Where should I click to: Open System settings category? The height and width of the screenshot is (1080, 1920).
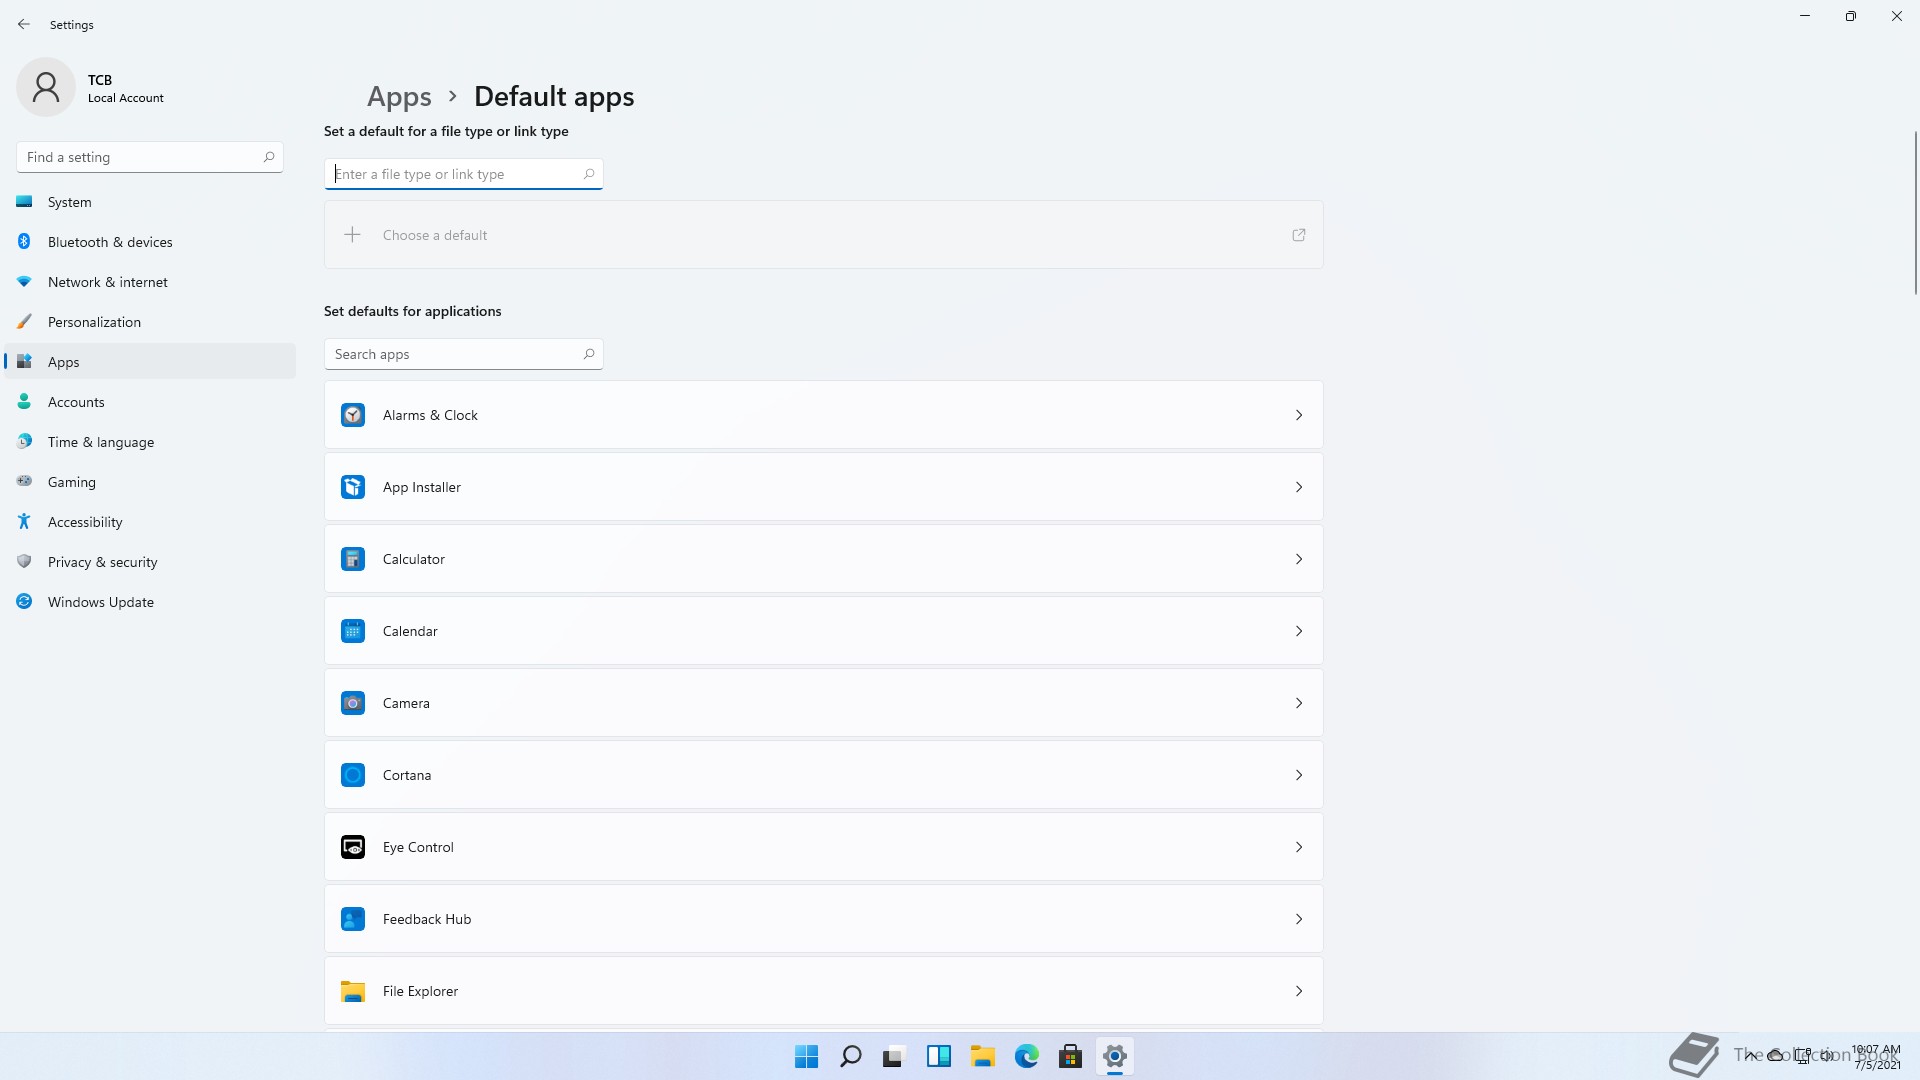[x=150, y=202]
